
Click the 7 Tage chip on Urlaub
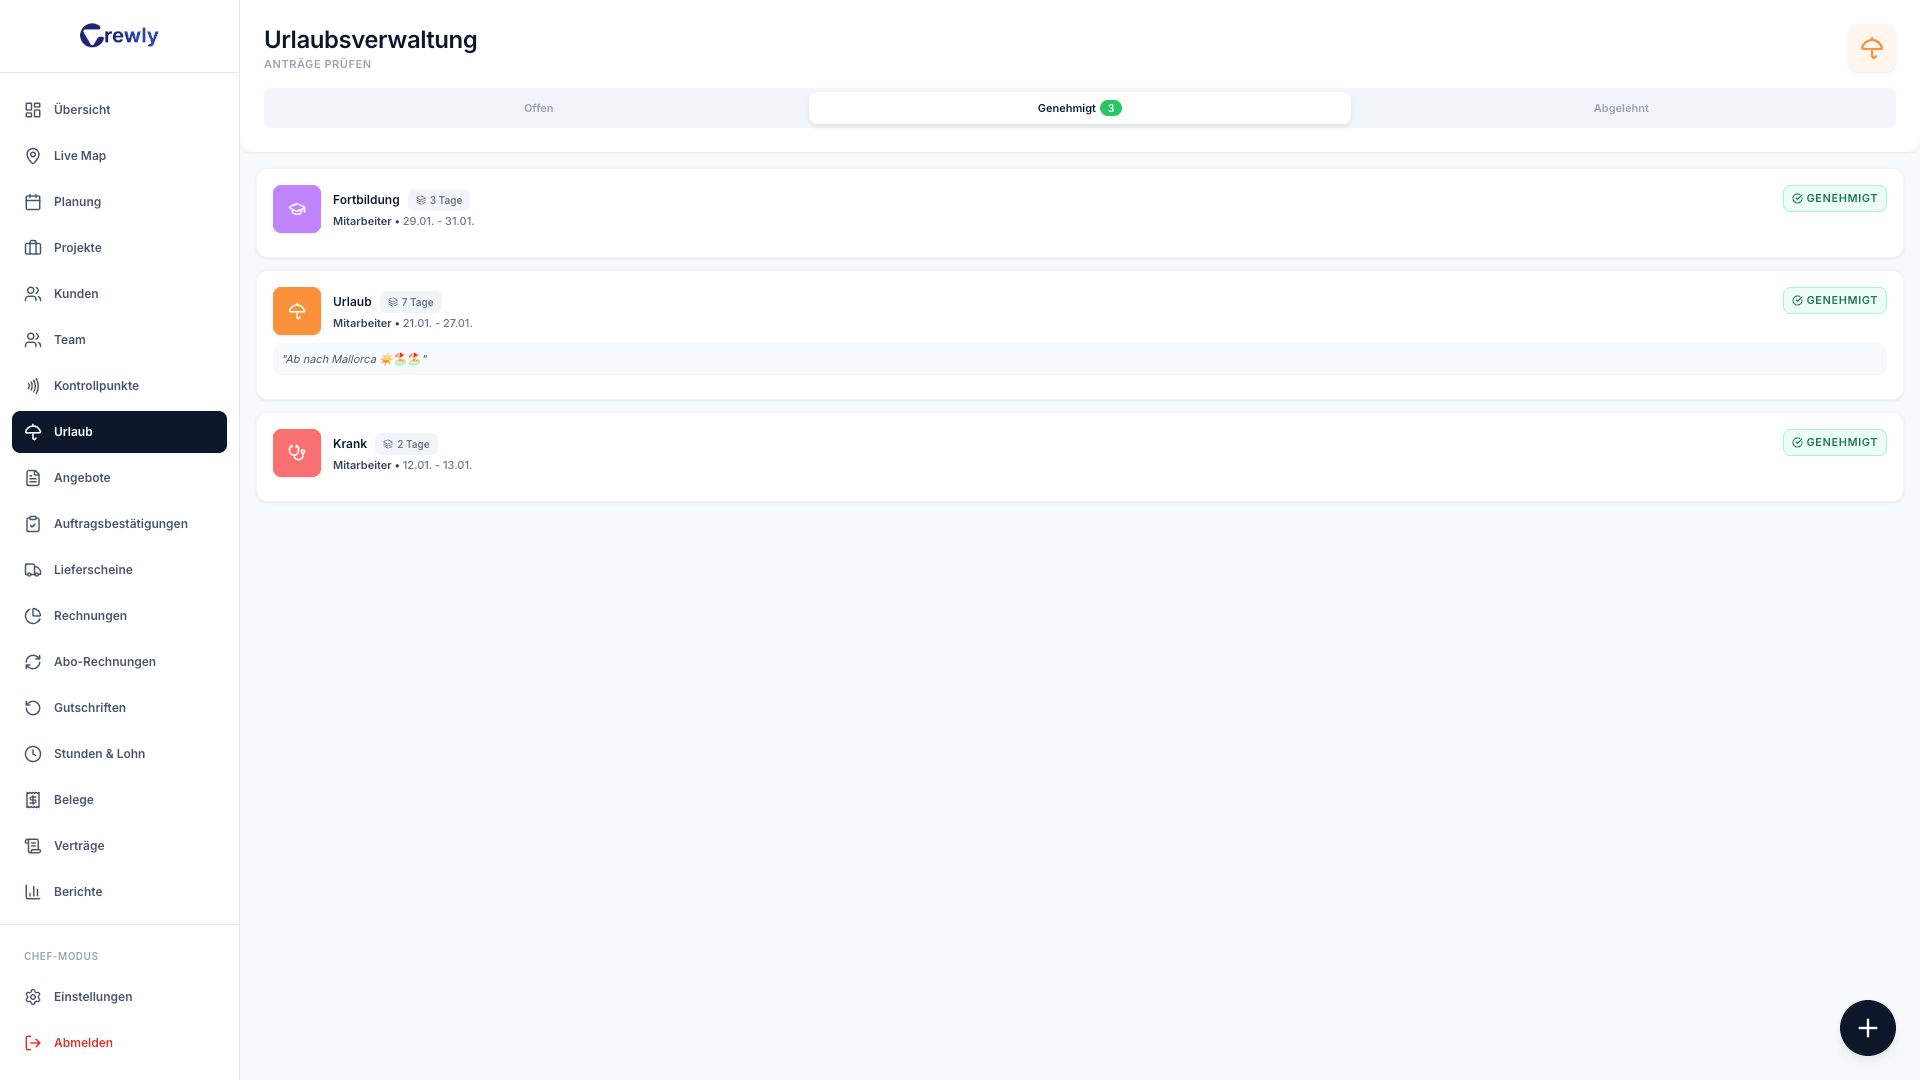[411, 302]
